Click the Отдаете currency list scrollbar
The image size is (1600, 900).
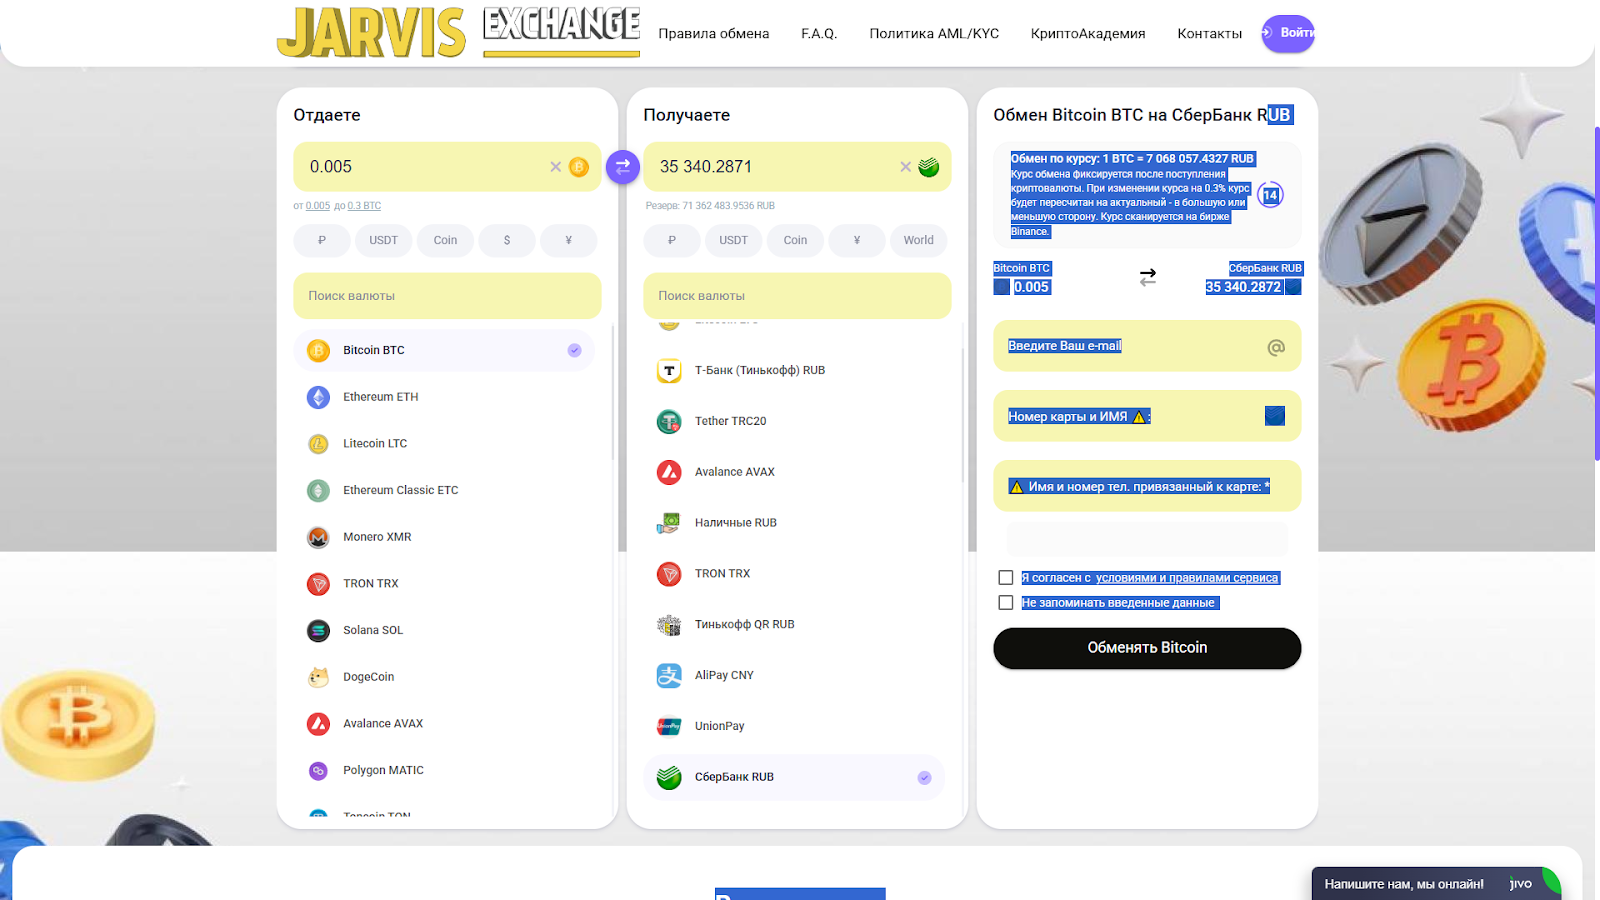click(612, 392)
